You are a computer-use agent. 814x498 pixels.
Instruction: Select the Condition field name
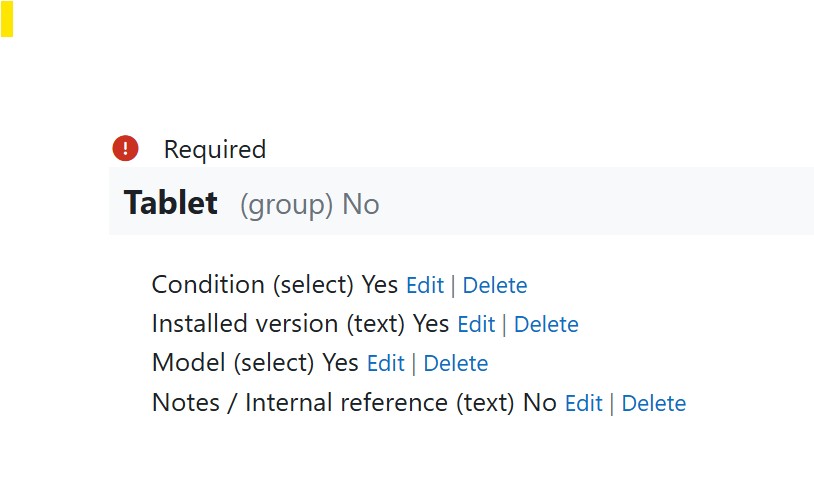coord(208,285)
